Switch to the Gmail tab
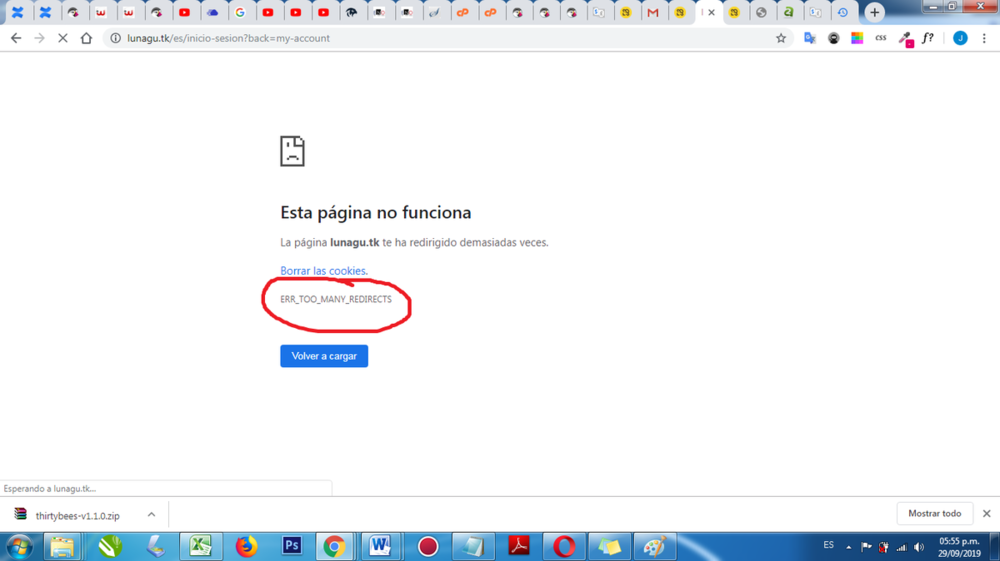The image size is (1000, 561). [653, 13]
